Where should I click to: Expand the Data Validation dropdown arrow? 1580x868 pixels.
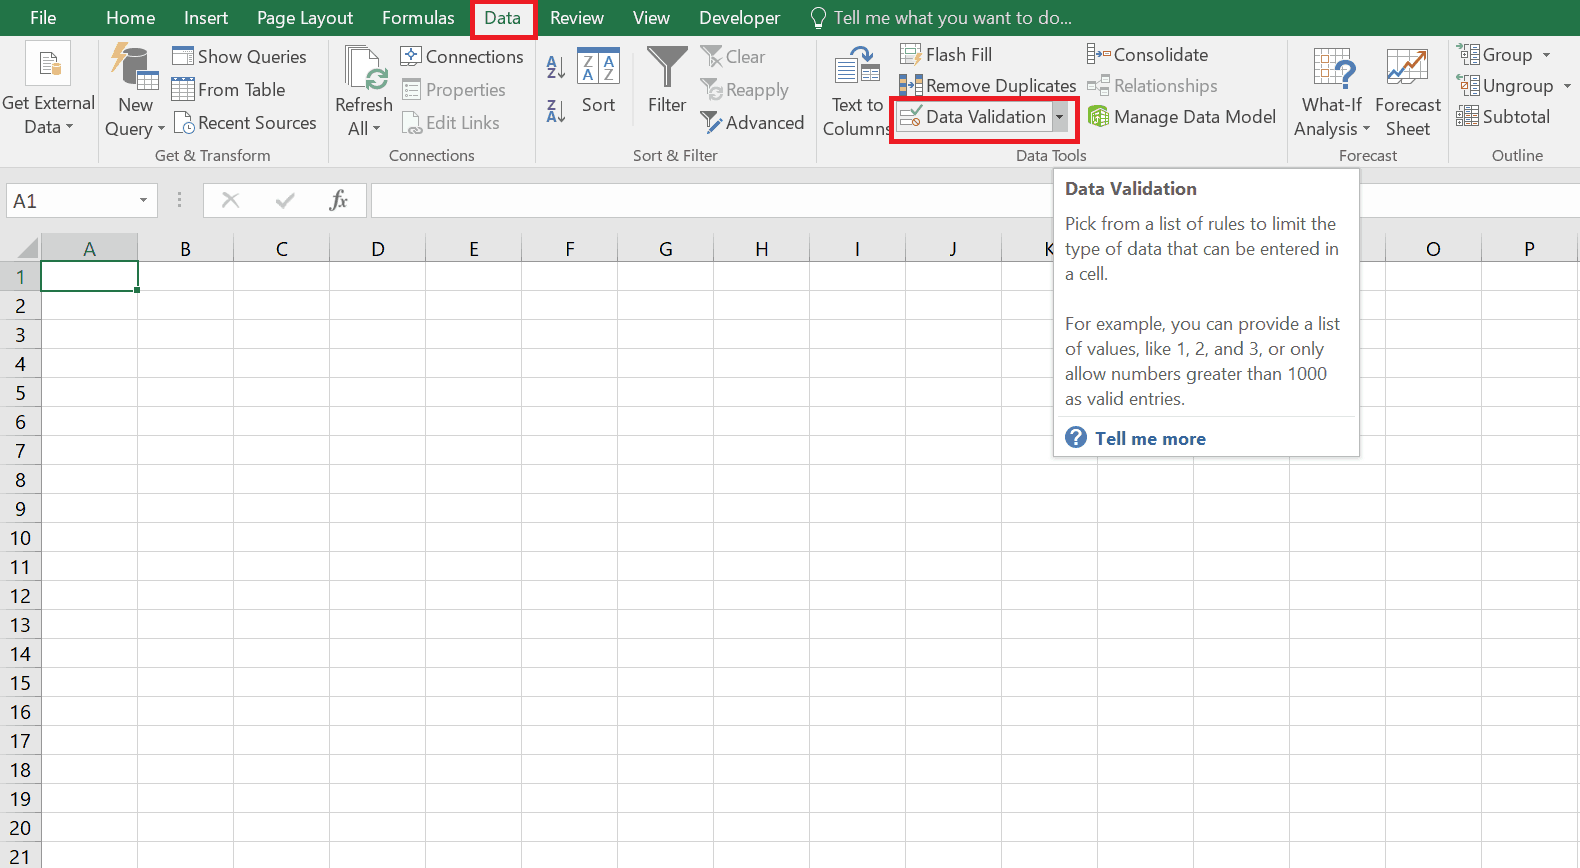(1060, 117)
